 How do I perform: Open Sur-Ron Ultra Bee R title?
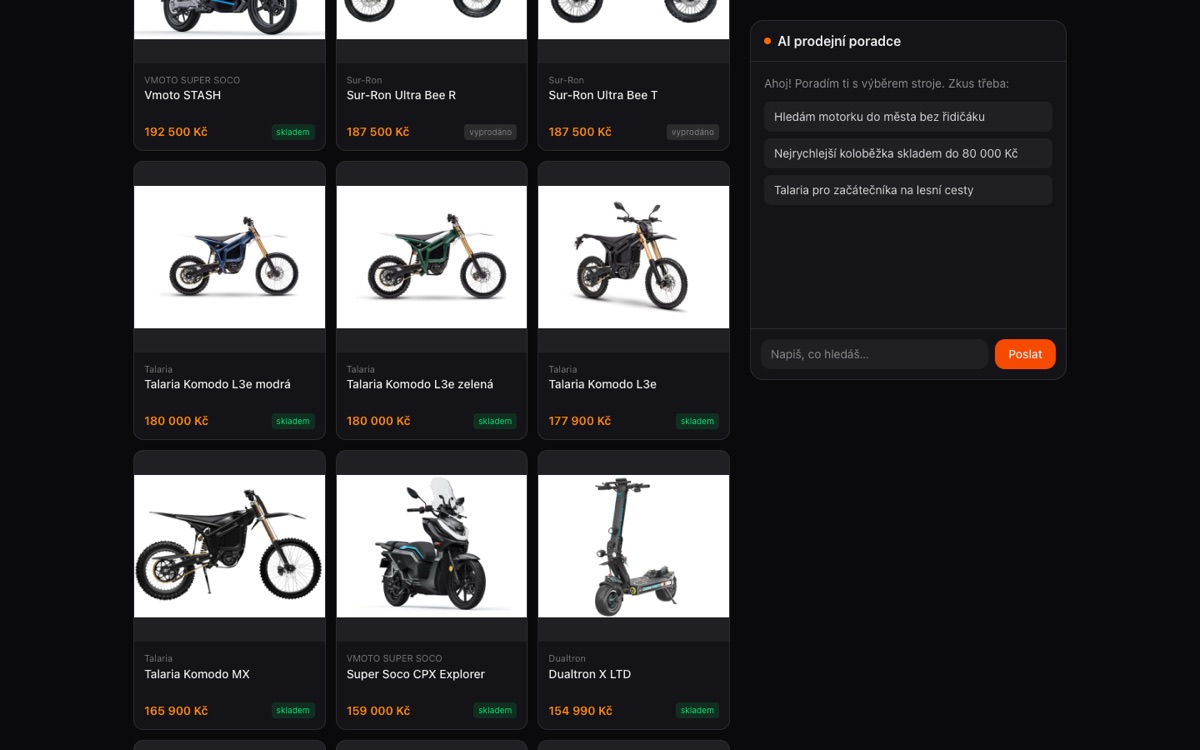point(401,95)
